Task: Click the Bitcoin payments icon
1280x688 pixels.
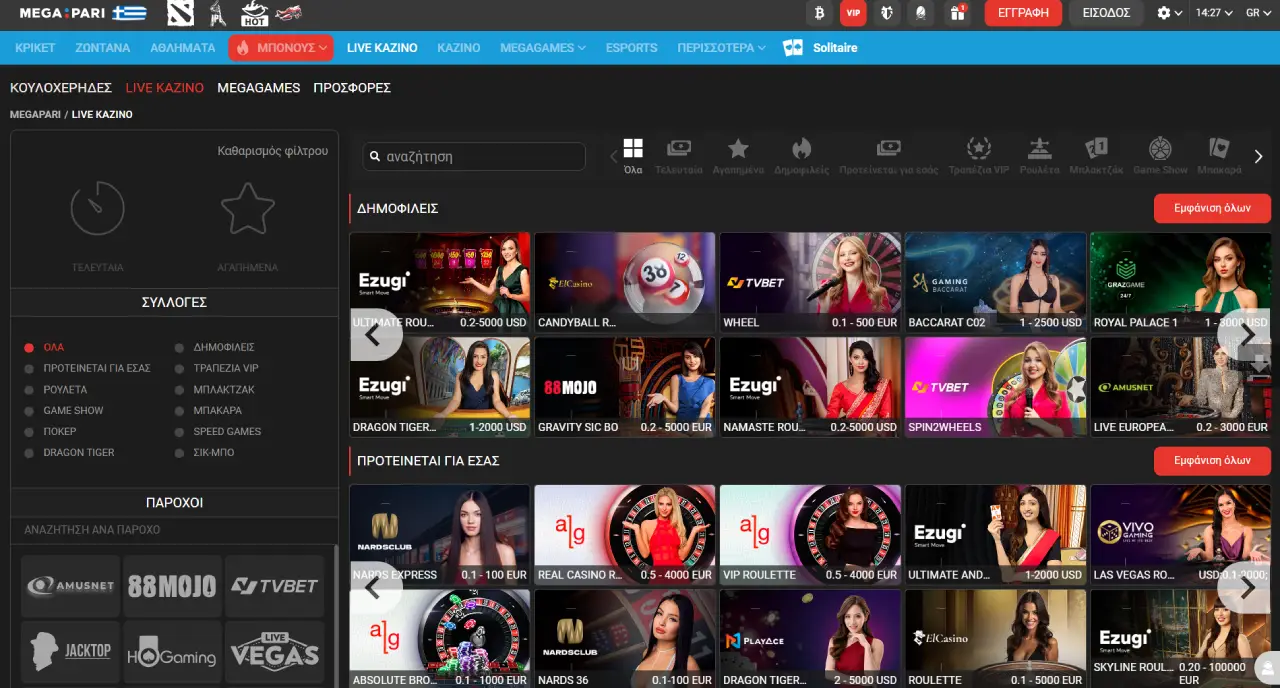Action: point(820,13)
